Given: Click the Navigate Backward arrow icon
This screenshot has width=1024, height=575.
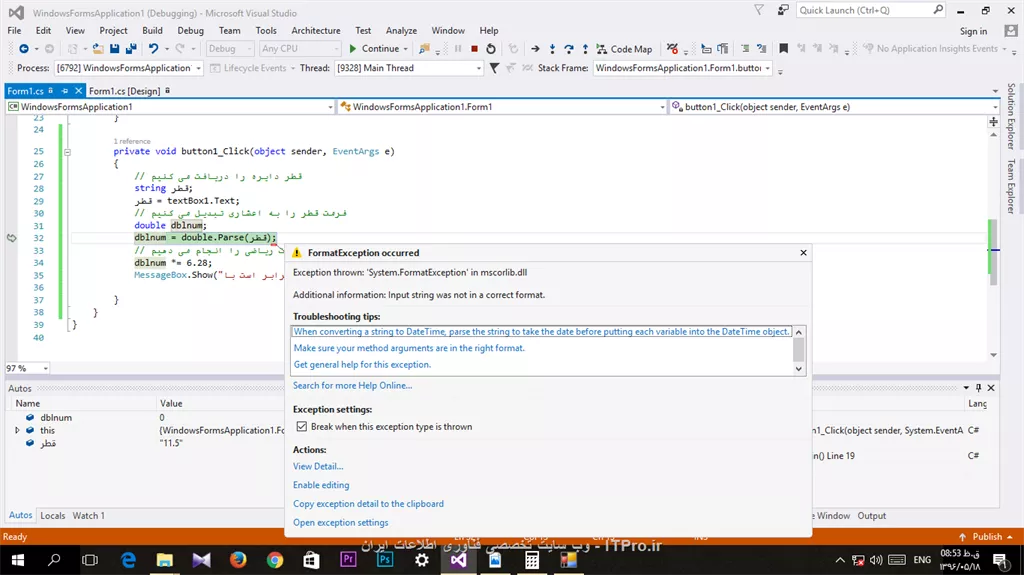Looking at the screenshot, I should click(24, 49).
